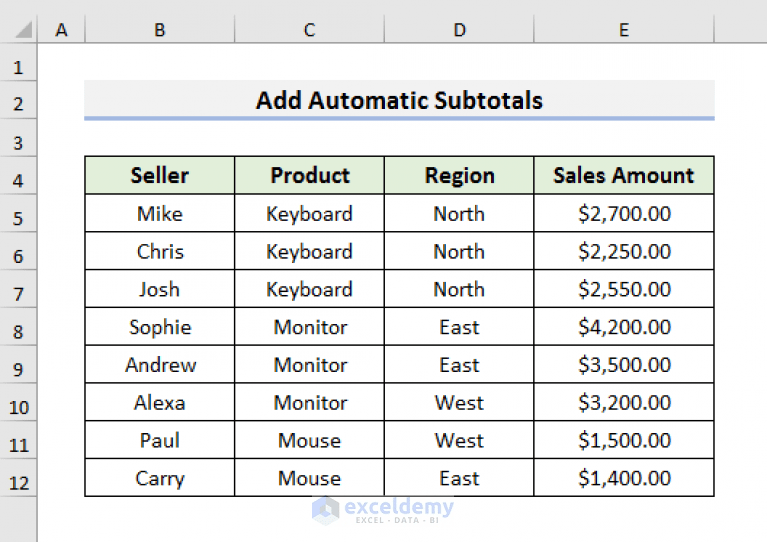The image size is (767, 542).
Task: Select Carry's 'East' region cell
Action: click(x=459, y=478)
